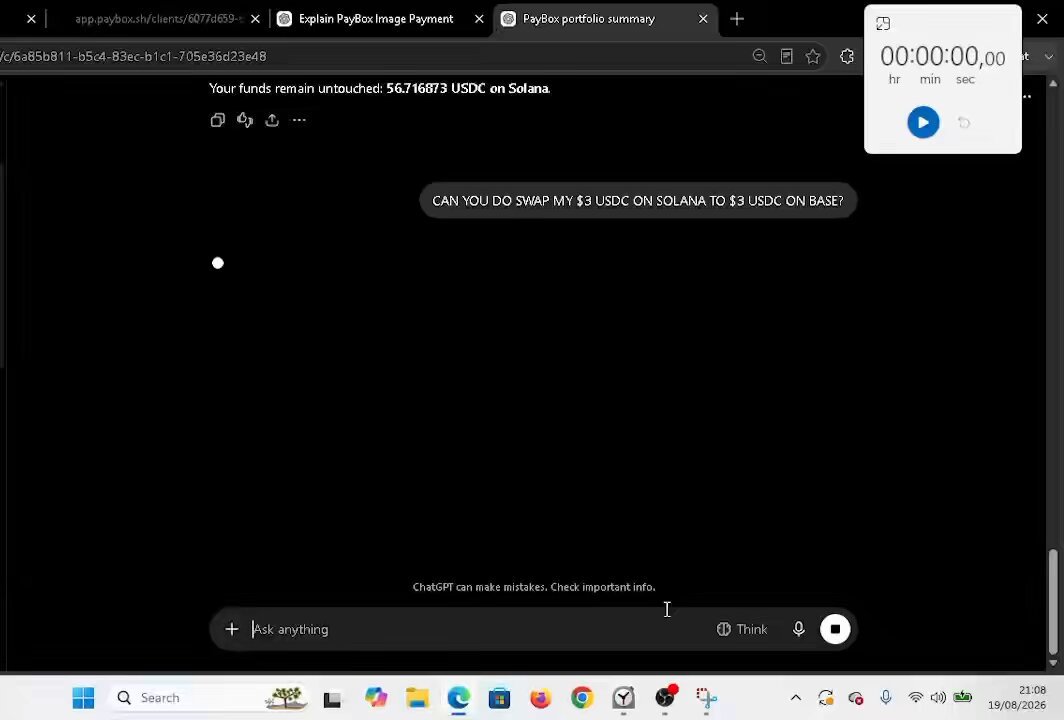Add an attachment with the plus icon
Viewport: 1064px width, 720px height.
coord(231,629)
